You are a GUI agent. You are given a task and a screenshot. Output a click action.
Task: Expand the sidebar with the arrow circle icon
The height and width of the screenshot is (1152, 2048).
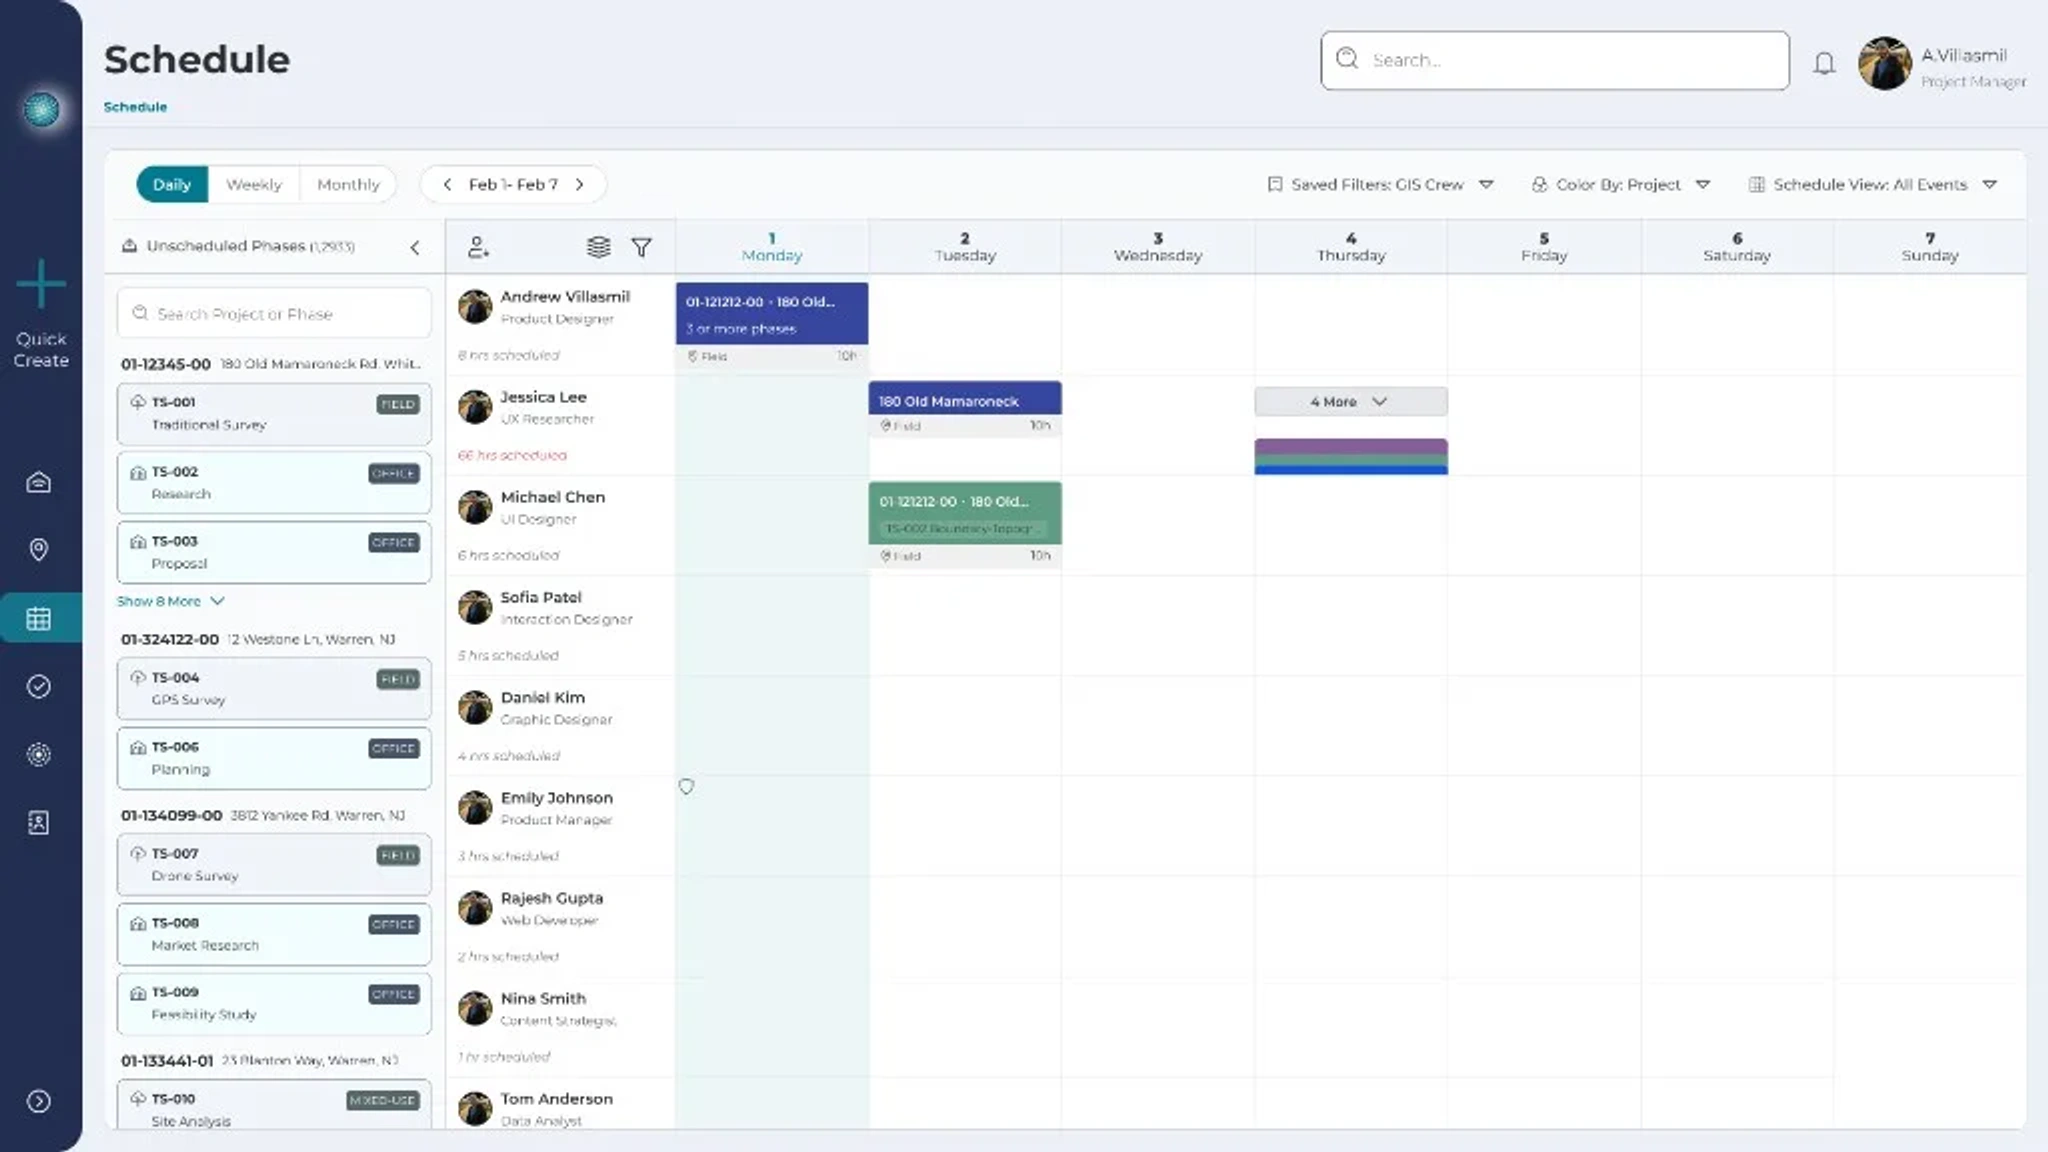[39, 1101]
